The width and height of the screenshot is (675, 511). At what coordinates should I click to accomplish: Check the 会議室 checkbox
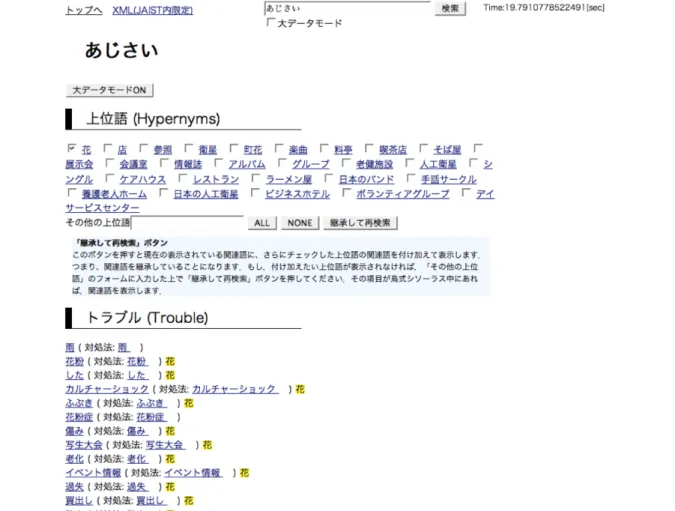click(x=110, y=163)
